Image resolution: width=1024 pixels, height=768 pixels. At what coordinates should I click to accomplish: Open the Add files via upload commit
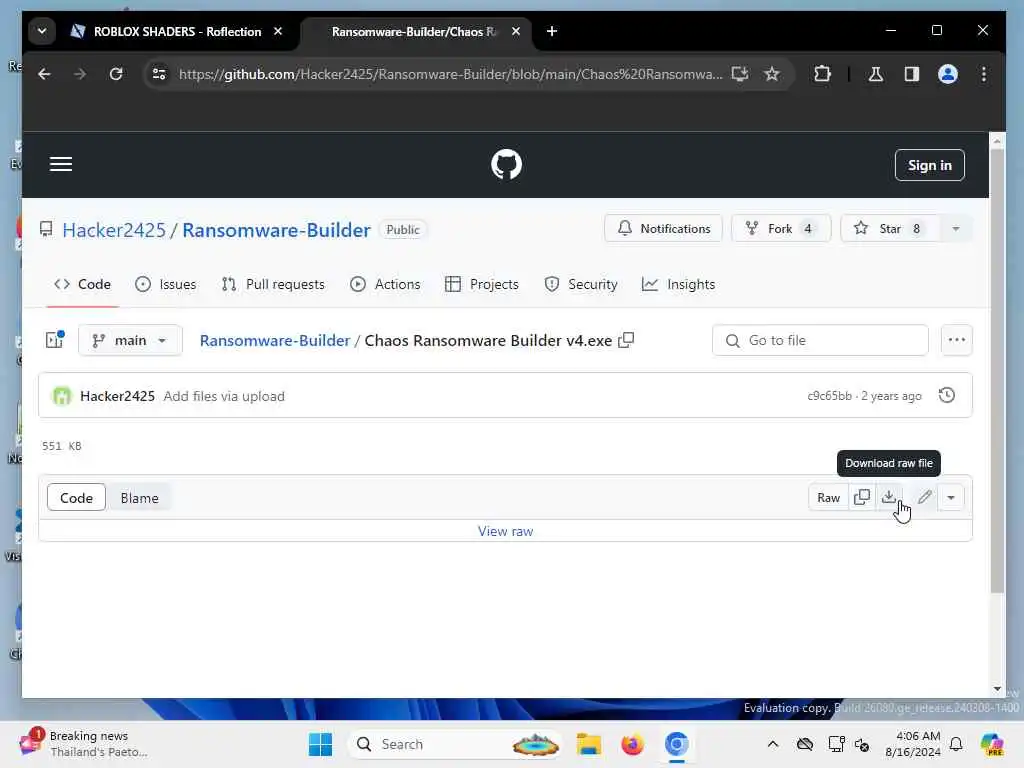[x=224, y=396]
